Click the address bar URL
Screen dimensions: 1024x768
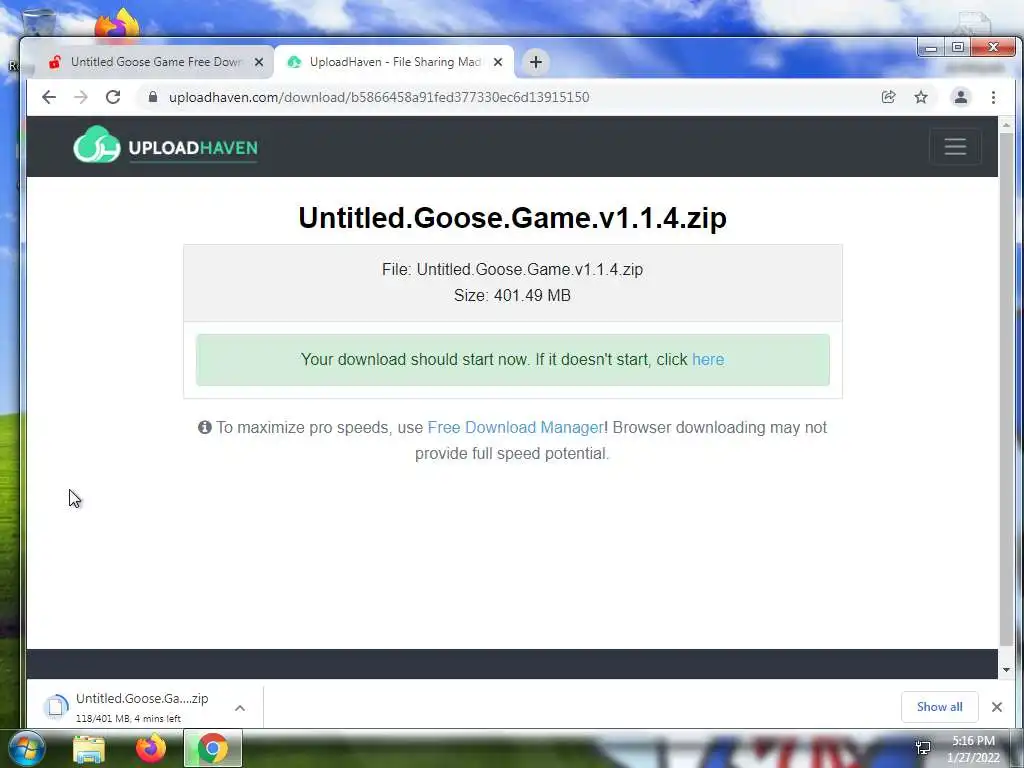coord(379,97)
